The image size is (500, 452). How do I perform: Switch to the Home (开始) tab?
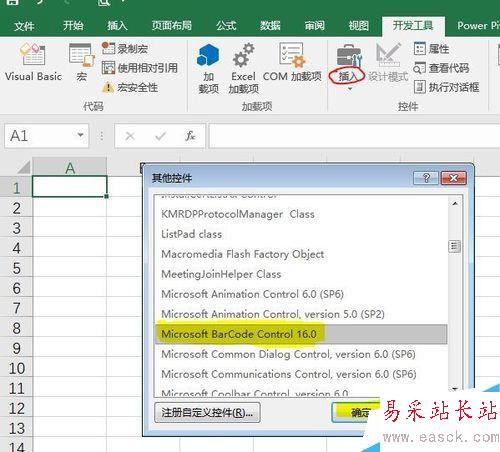point(73,26)
